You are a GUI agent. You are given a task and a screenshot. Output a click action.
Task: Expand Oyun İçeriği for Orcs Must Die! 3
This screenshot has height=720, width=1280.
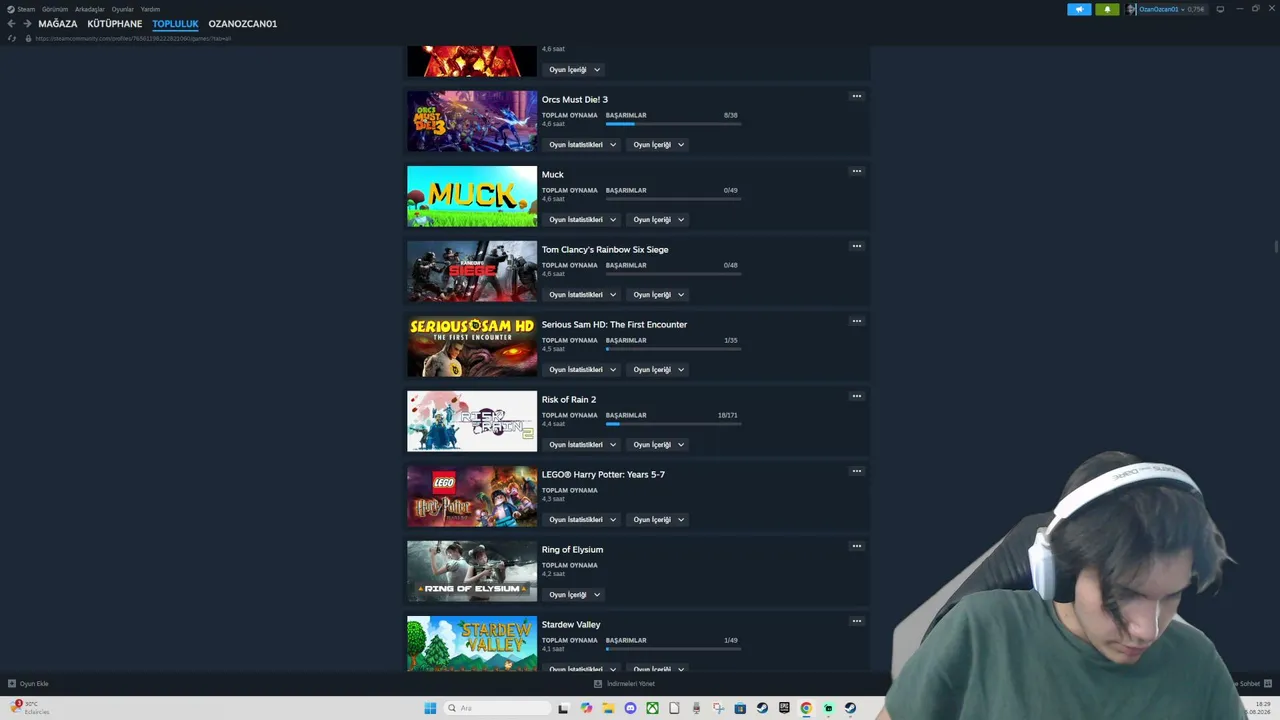click(x=659, y=145)
